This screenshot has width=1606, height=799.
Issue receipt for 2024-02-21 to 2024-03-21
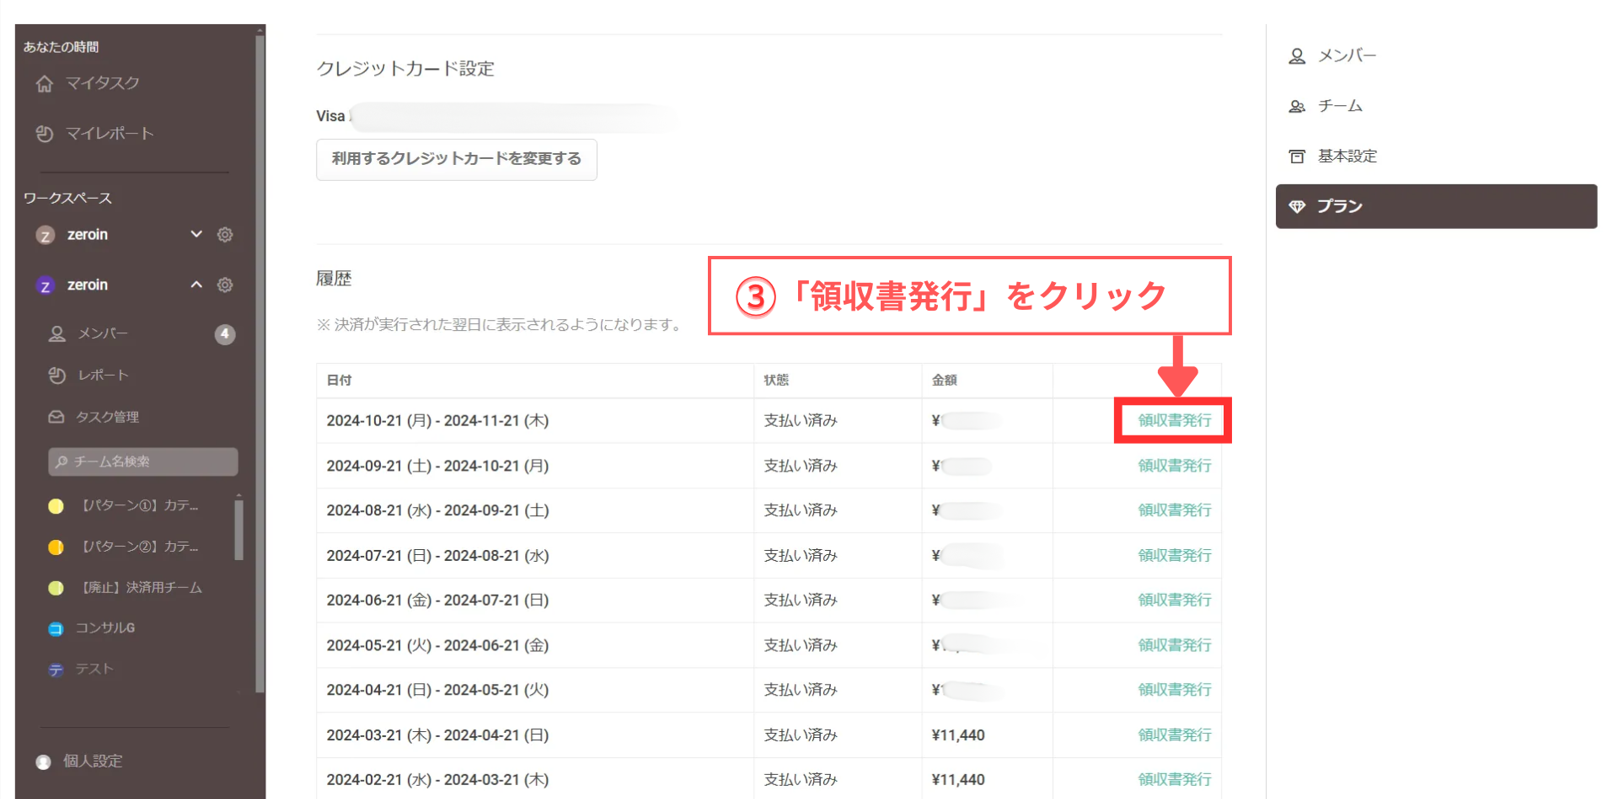(1174, 779)
